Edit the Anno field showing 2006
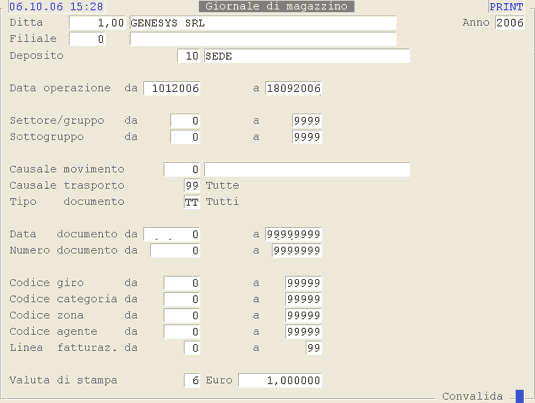 click(510, 23)
